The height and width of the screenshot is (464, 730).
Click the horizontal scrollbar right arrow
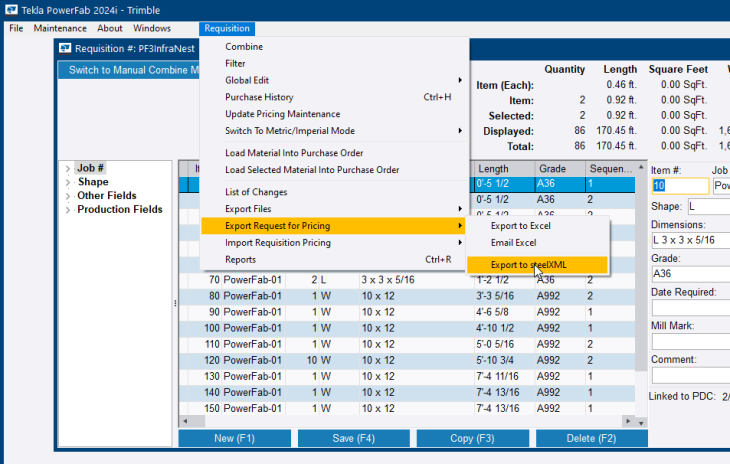(628, 421)
